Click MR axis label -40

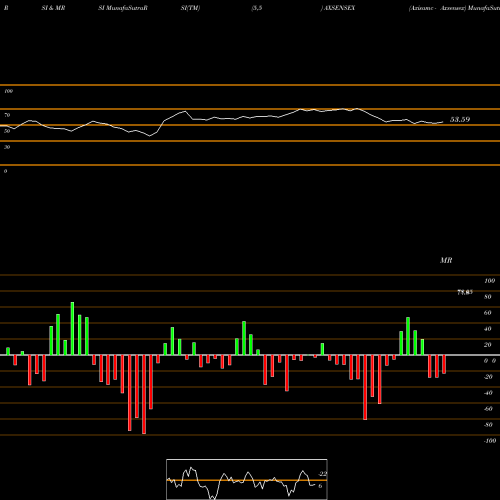pyautogui.click(x=488, y=393)
